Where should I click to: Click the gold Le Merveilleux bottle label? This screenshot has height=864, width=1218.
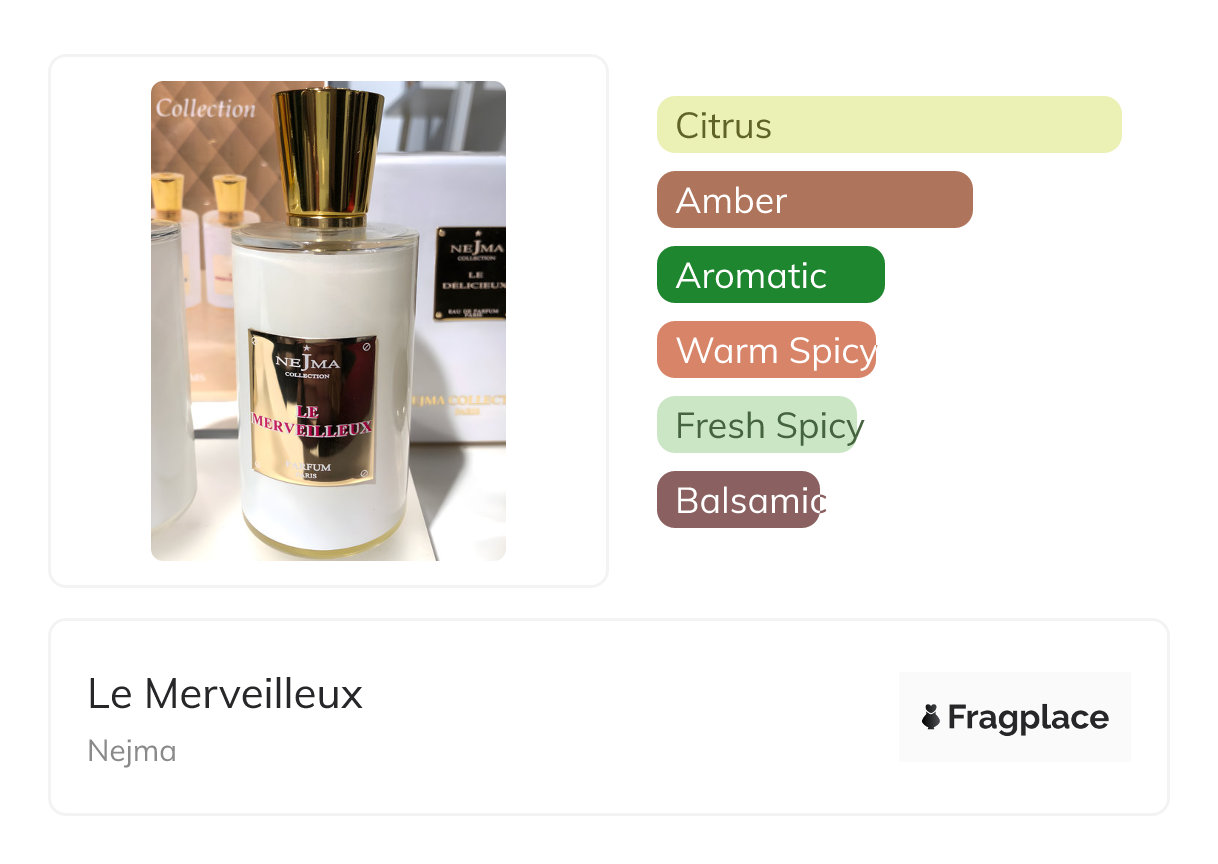coord(313,407)
